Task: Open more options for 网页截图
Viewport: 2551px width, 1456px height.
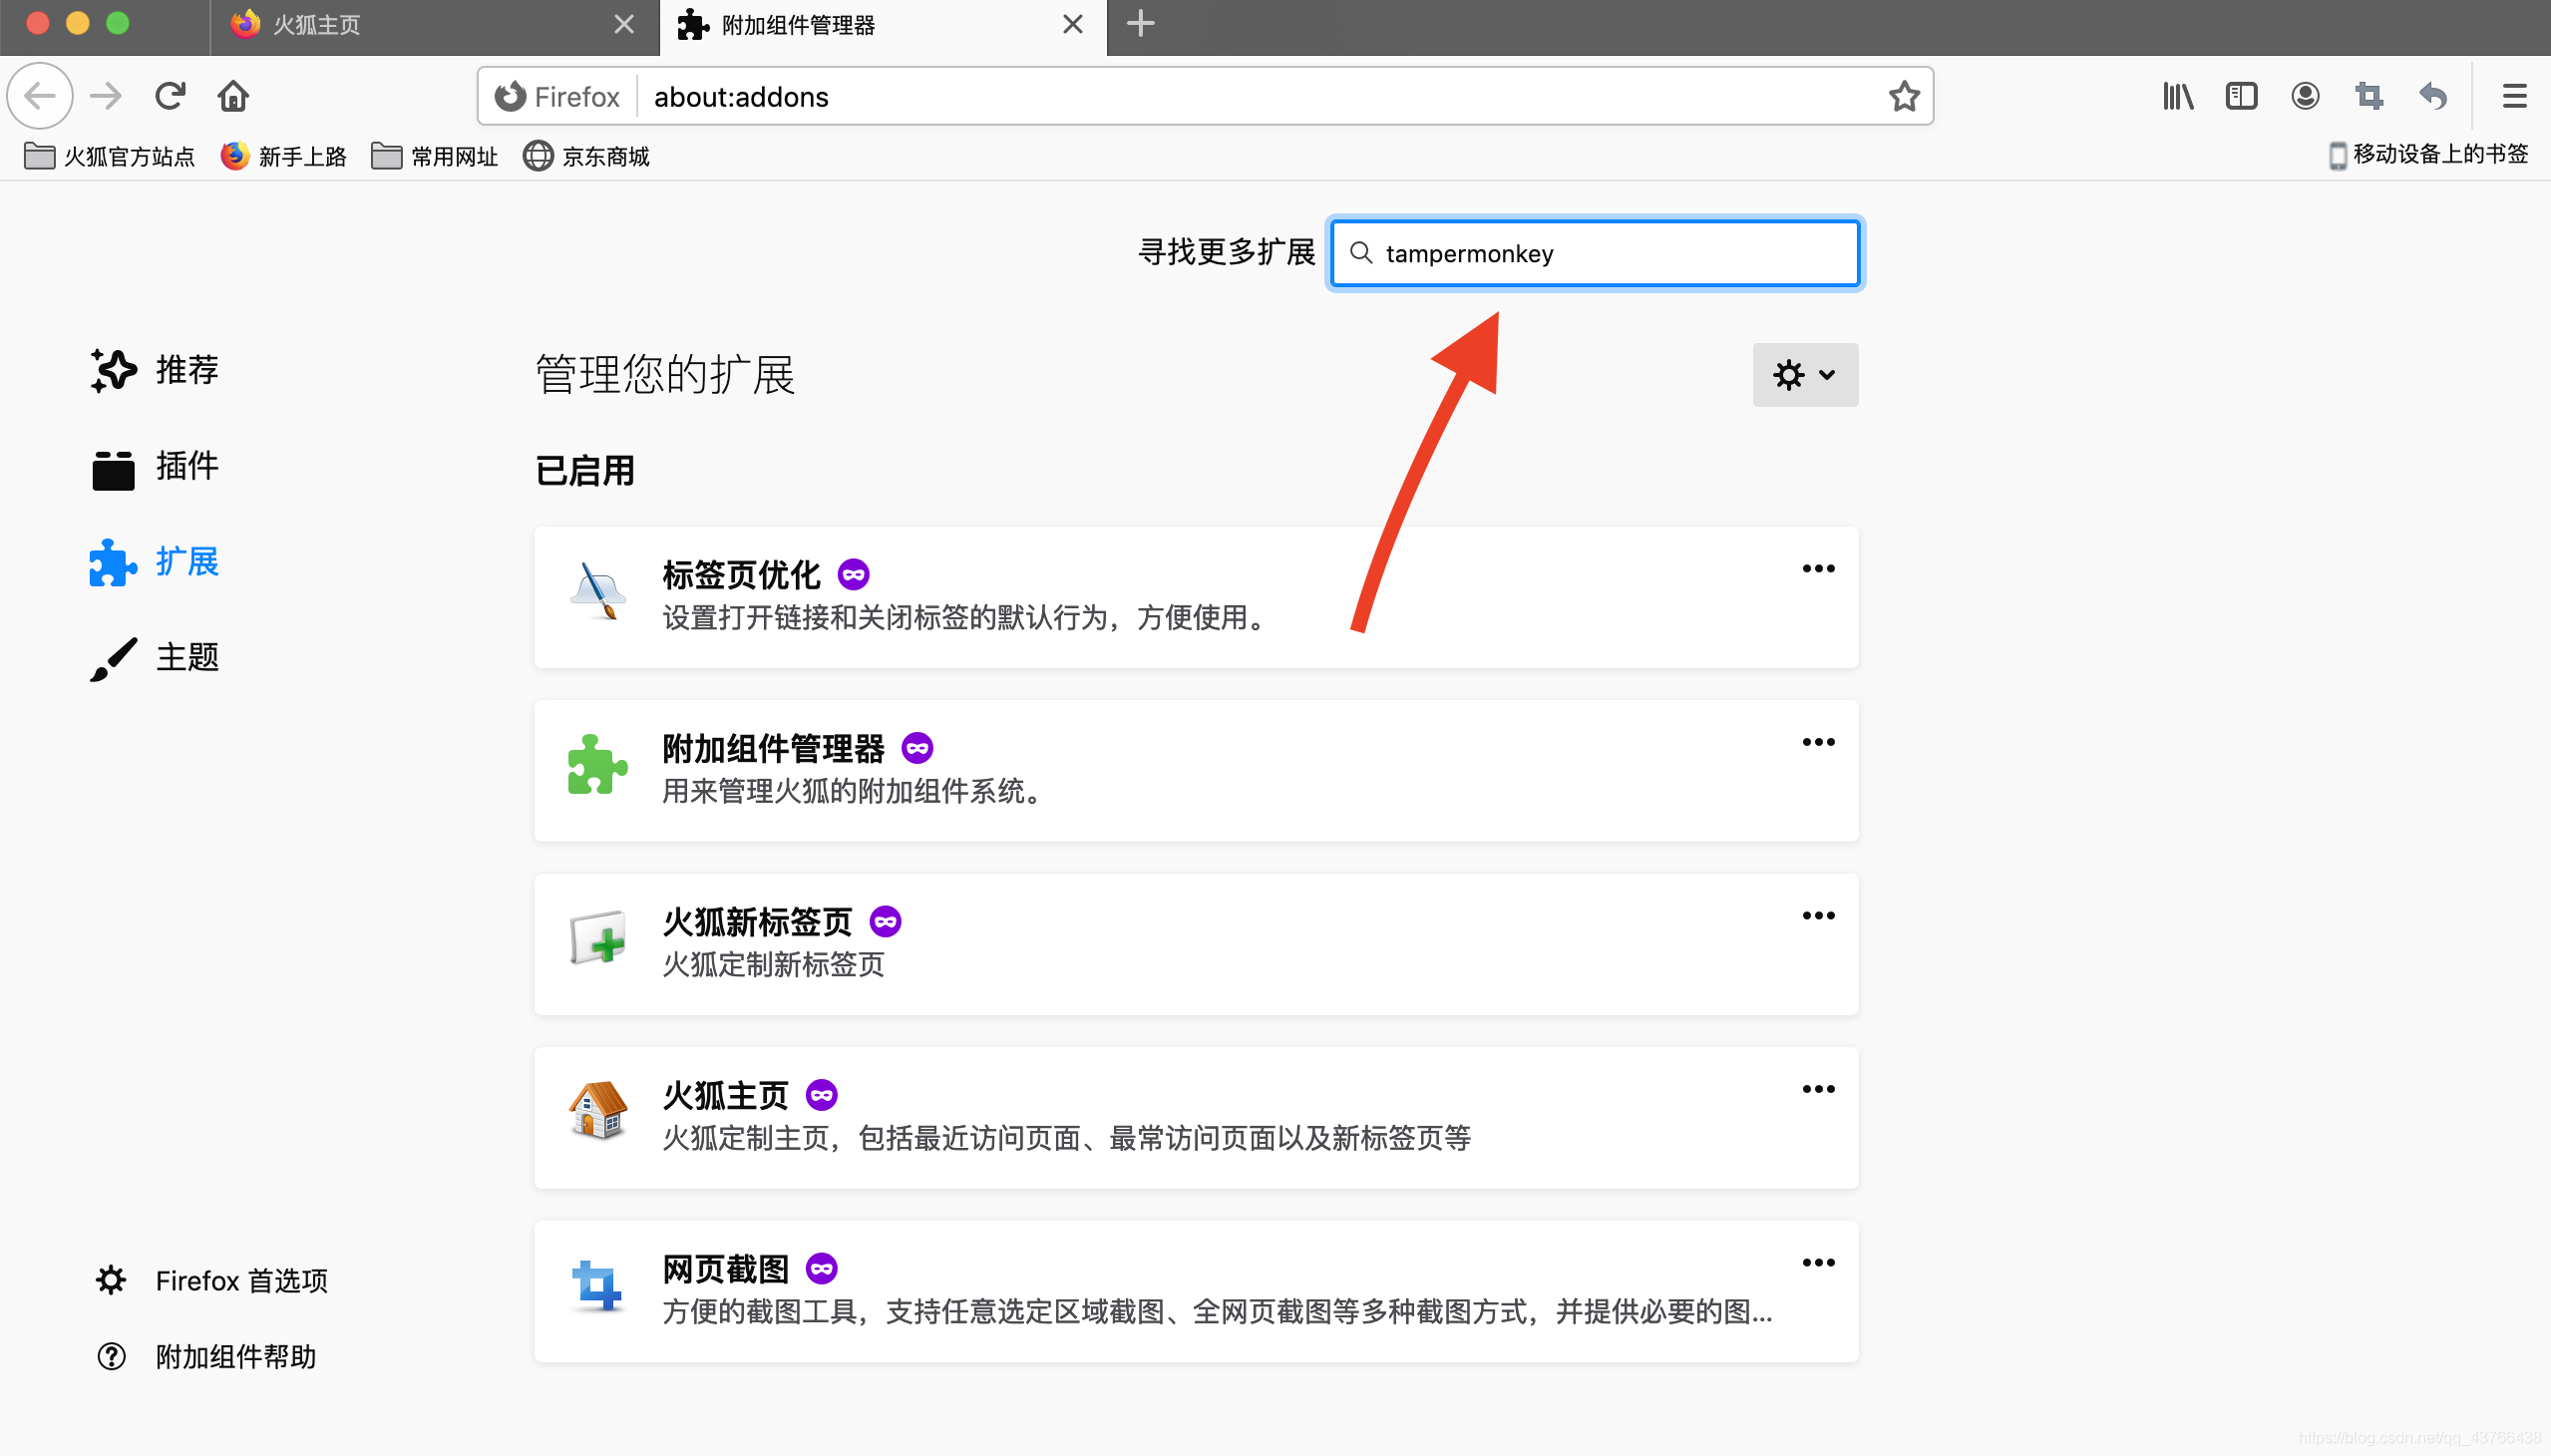Action: pyautogui.click(x=1818, y=1263)
